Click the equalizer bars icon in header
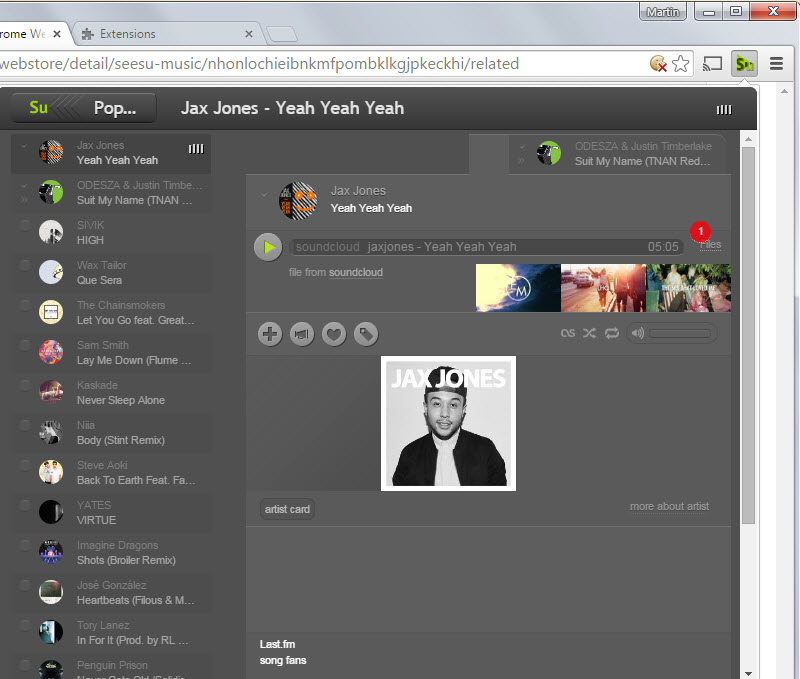 723,110
